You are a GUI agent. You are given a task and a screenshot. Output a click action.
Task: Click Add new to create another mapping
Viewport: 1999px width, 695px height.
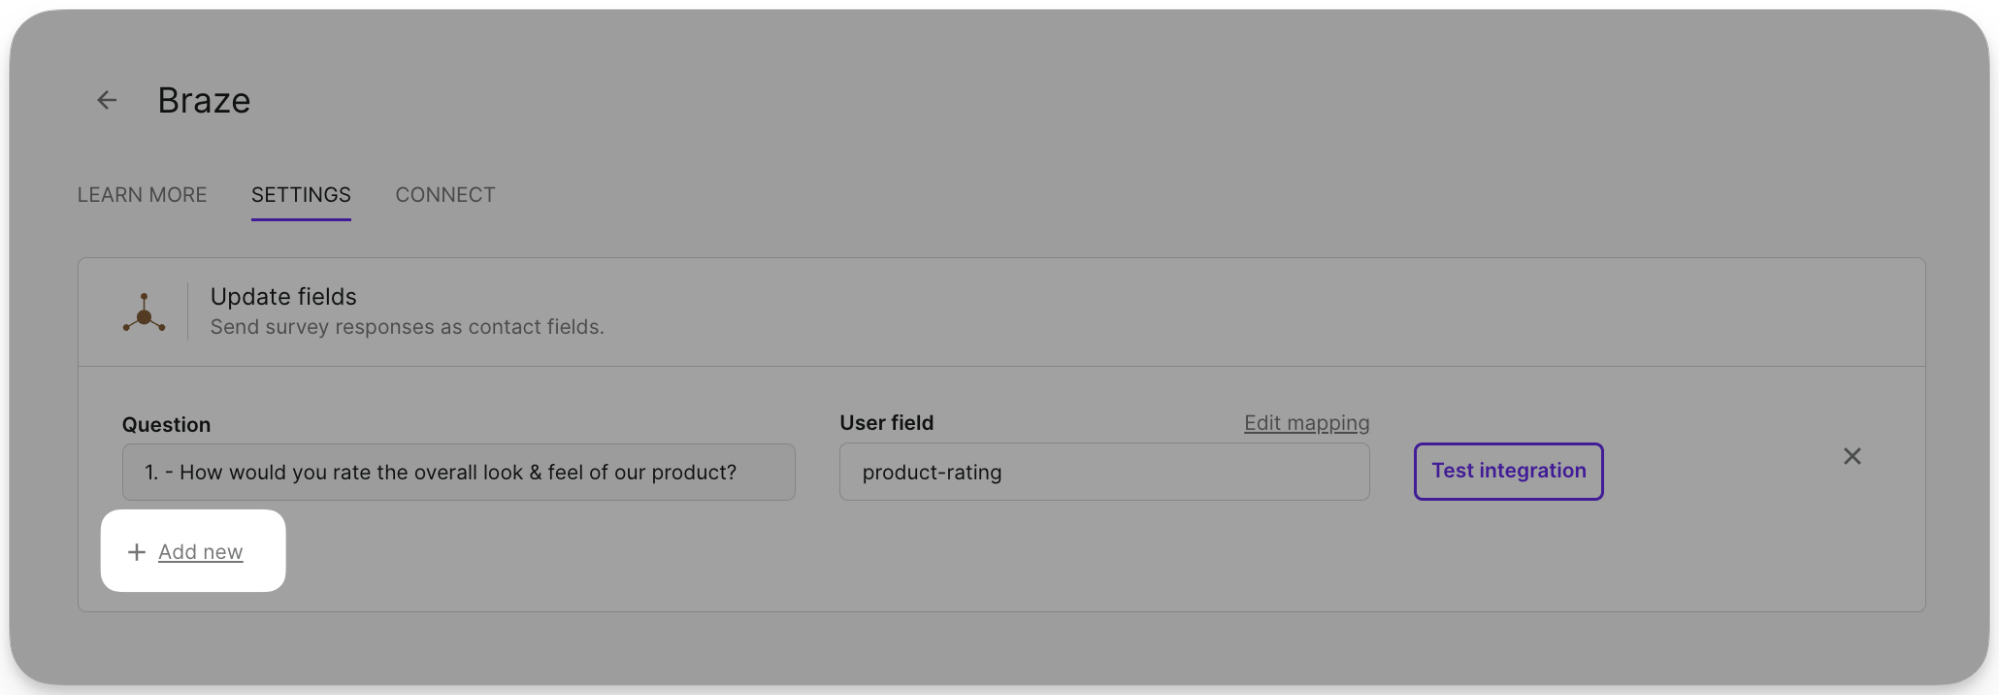pyautogui.click(x=199, y=551)
